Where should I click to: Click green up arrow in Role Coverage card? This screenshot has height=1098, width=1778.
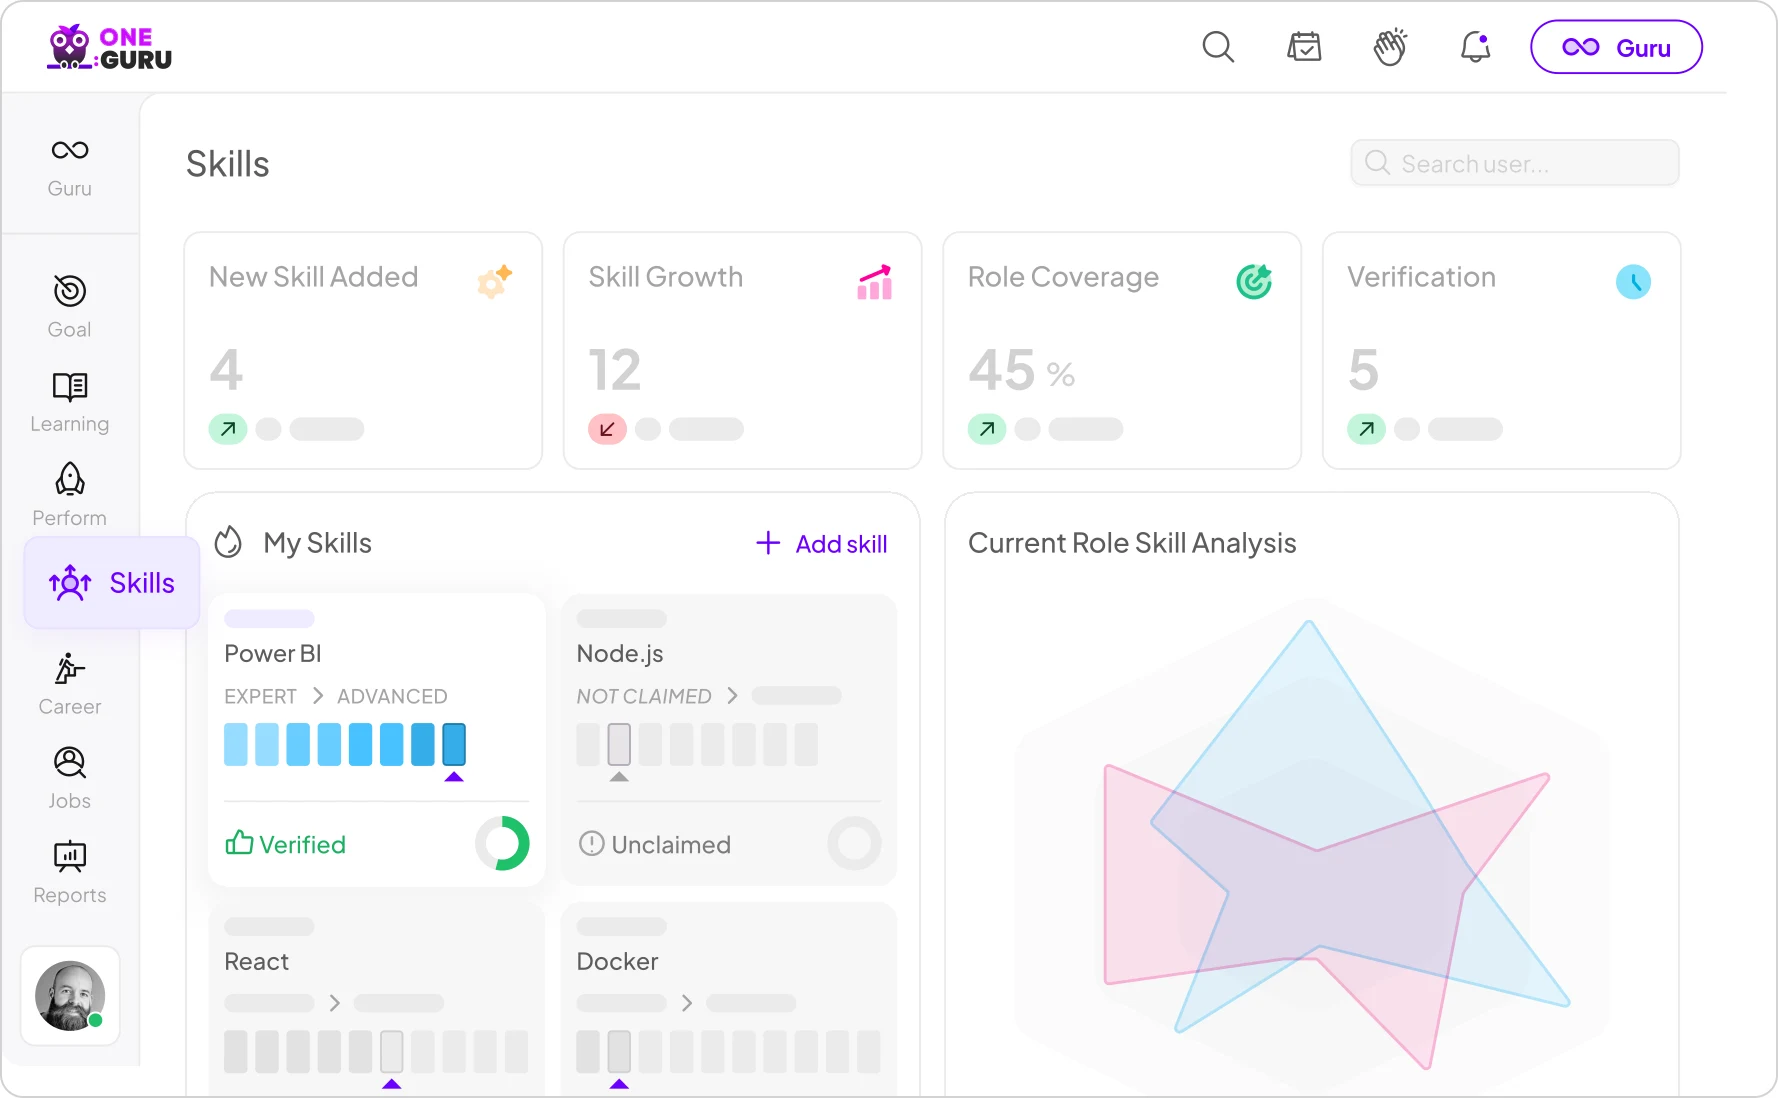point(987,429)
